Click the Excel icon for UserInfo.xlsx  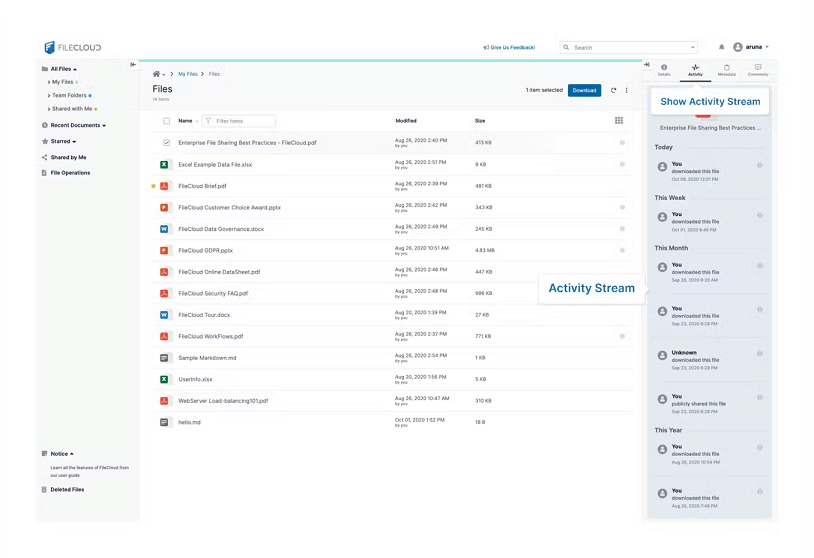pyautogui.click(x=164, y=379)
